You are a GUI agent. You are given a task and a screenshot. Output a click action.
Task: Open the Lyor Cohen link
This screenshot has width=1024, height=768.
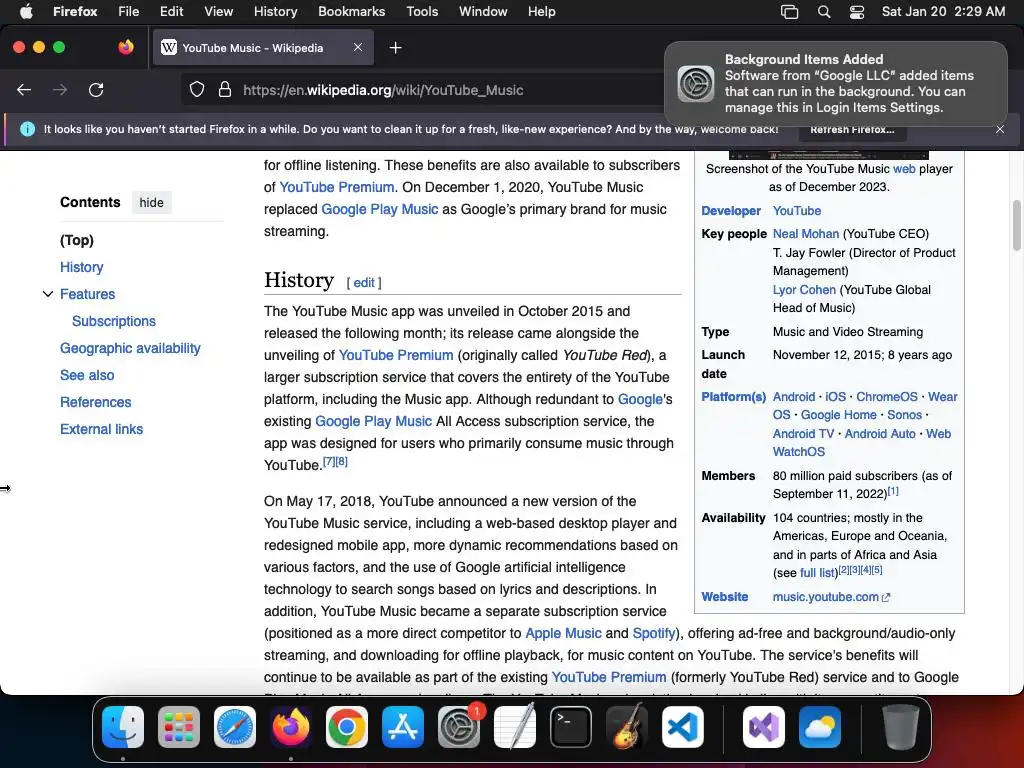click(804, 289)
